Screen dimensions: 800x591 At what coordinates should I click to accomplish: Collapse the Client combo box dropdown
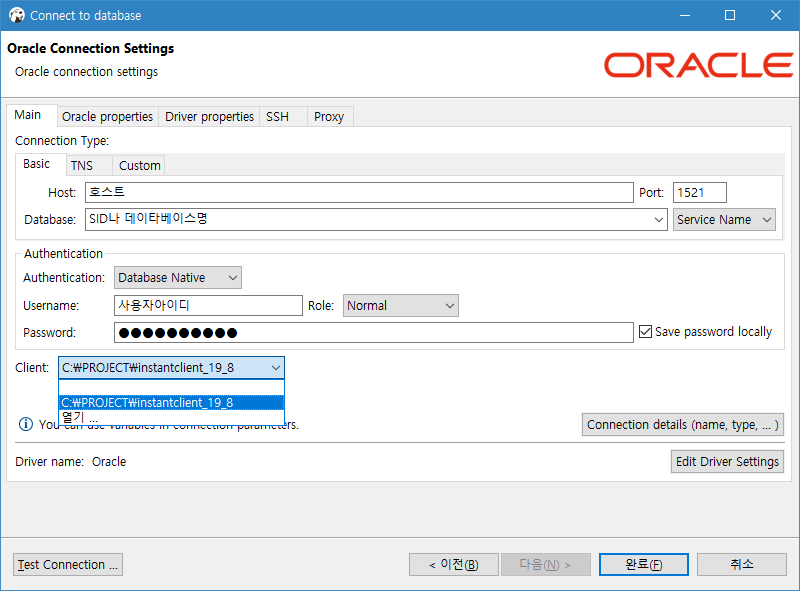click(x=276, y=367)
